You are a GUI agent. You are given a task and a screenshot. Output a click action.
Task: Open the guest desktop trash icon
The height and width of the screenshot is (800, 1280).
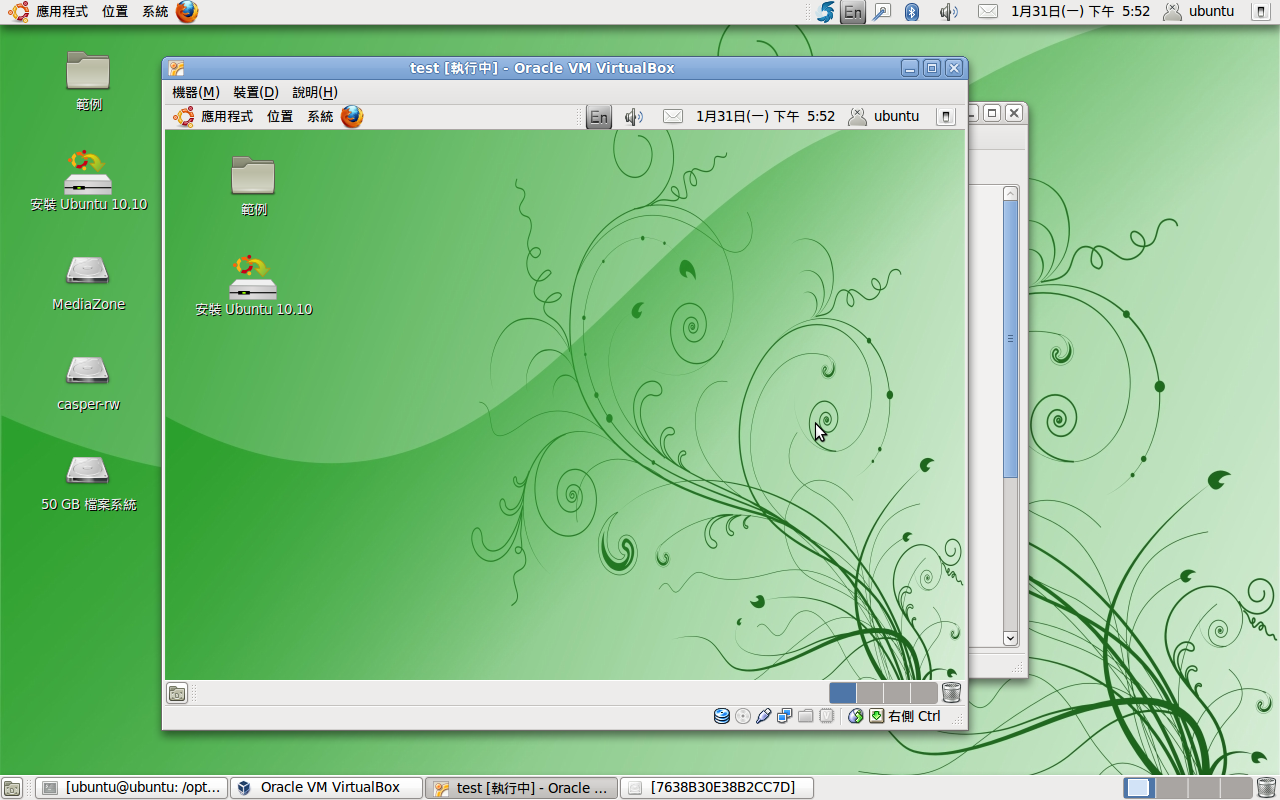click(951, 692)
